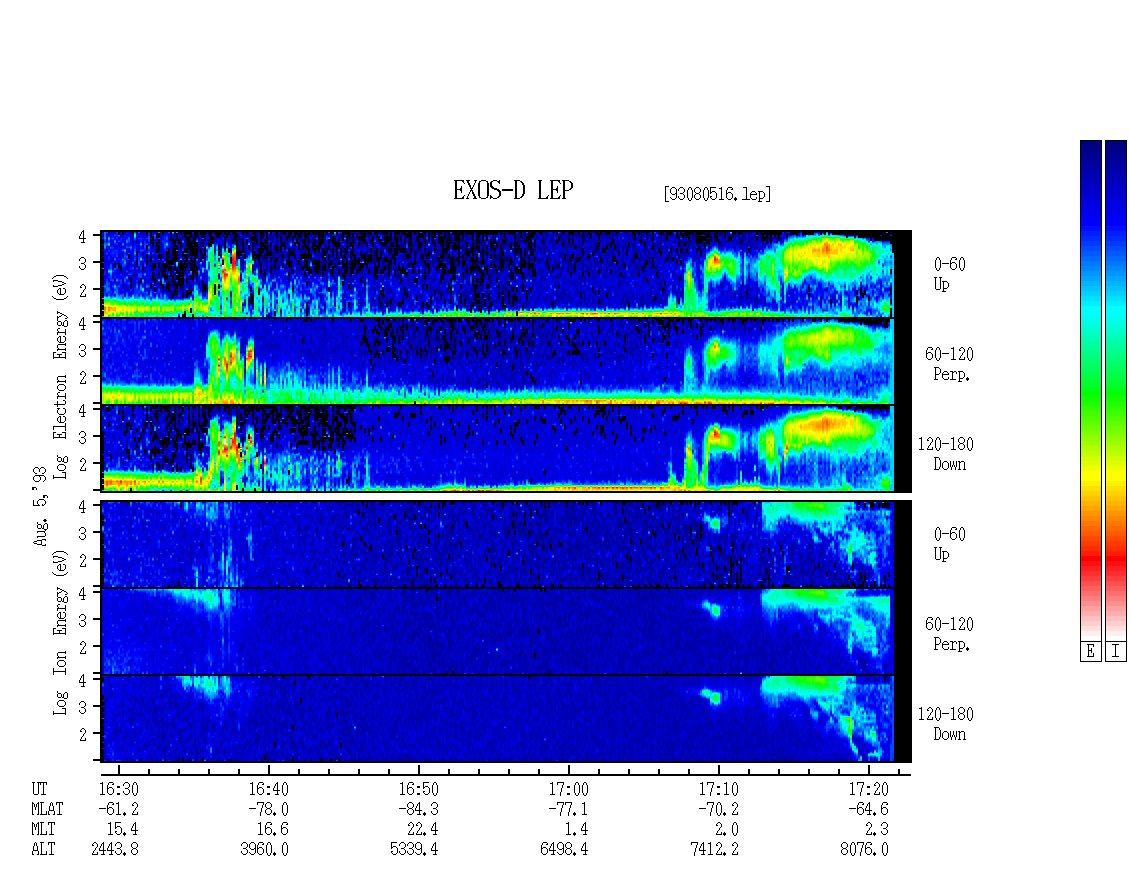The width and height of the screenshot is (1130, 875).
Task: Click the 17:10 UT time label
Action: pos(718,789)
